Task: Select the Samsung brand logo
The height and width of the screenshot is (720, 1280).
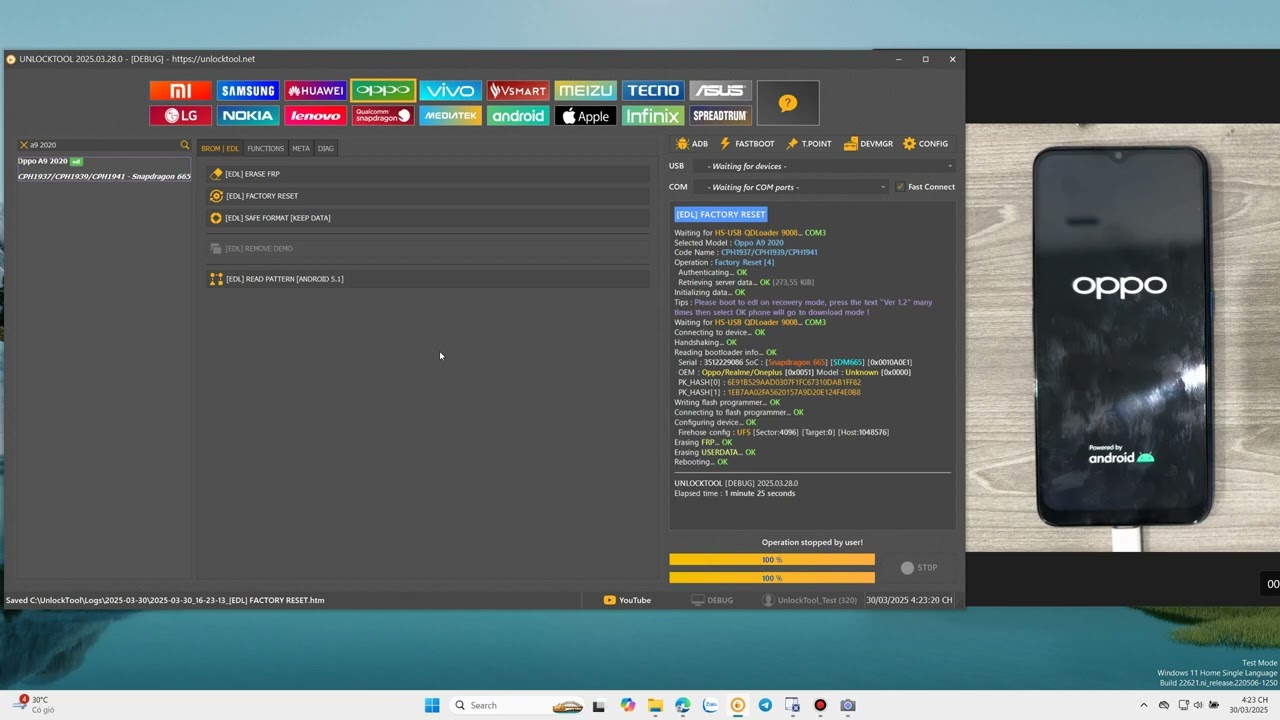Action: [x=248, y=91]
